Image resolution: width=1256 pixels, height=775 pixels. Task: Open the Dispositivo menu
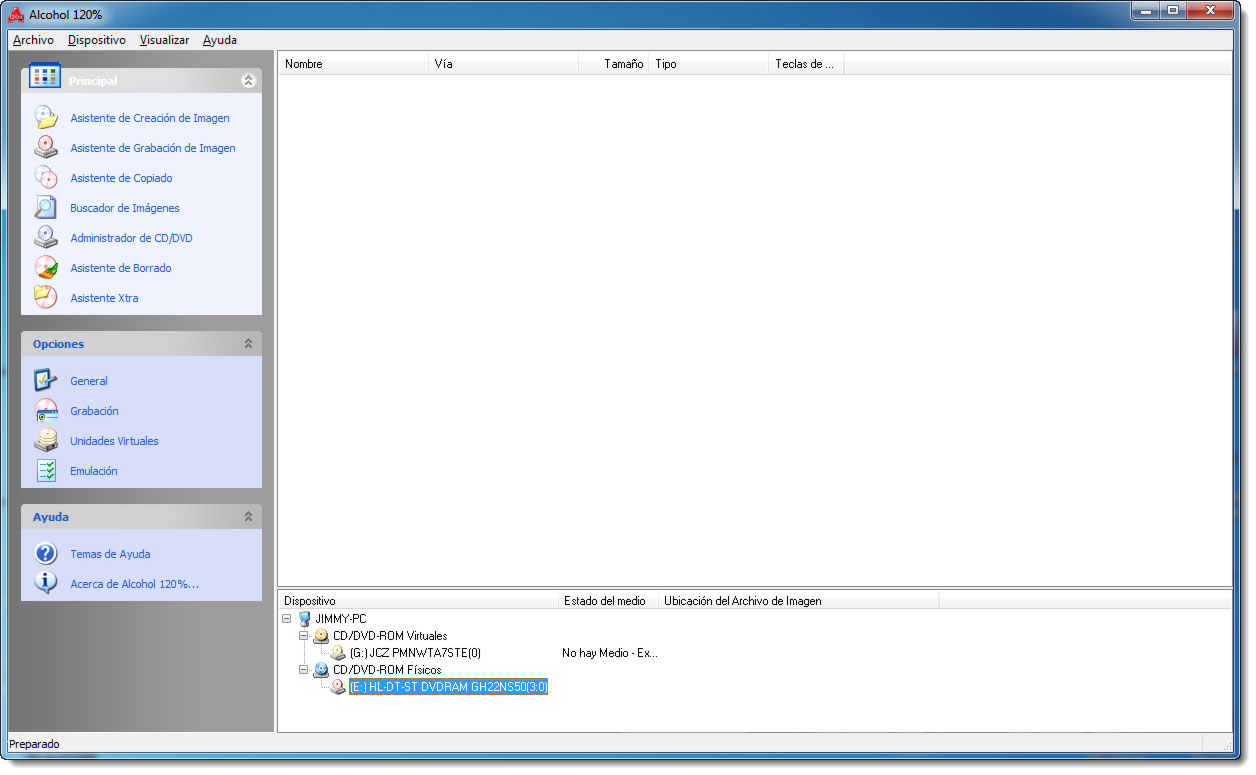97,40
